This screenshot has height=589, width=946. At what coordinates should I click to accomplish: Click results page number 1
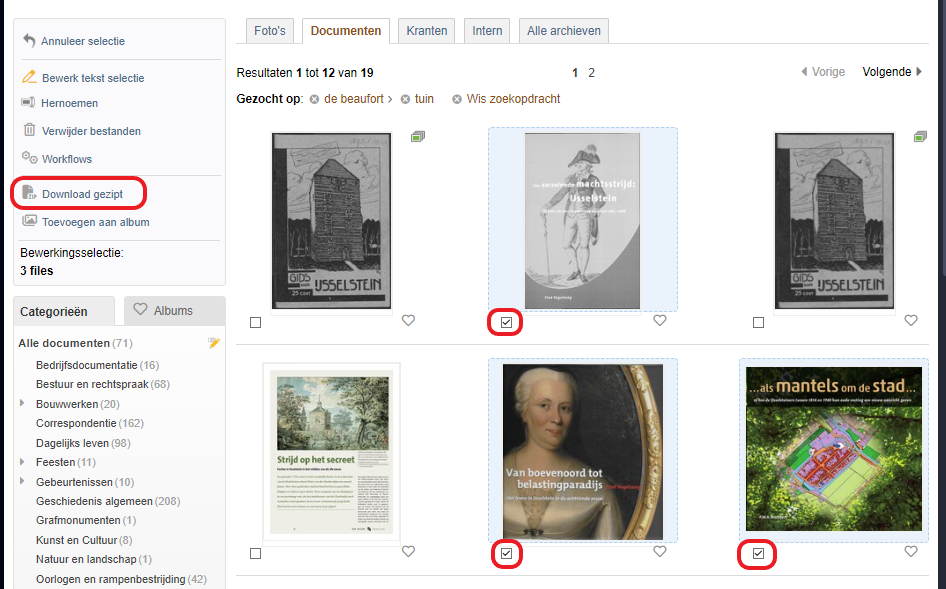click(575, 73)
